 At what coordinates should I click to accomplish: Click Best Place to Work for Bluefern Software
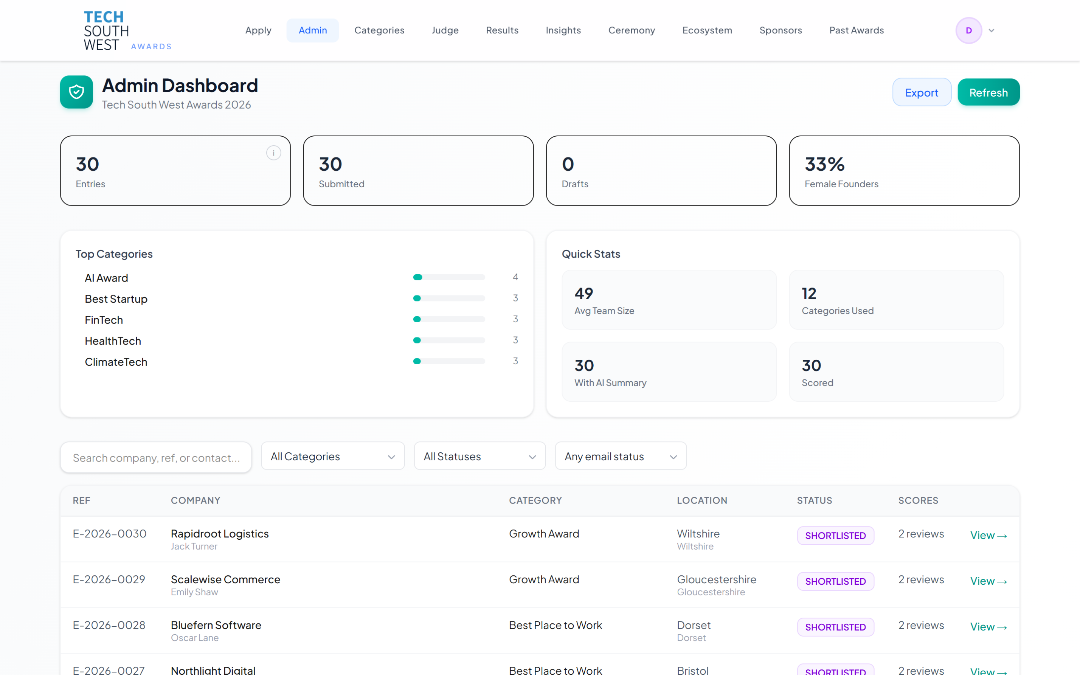pos(555,625)
